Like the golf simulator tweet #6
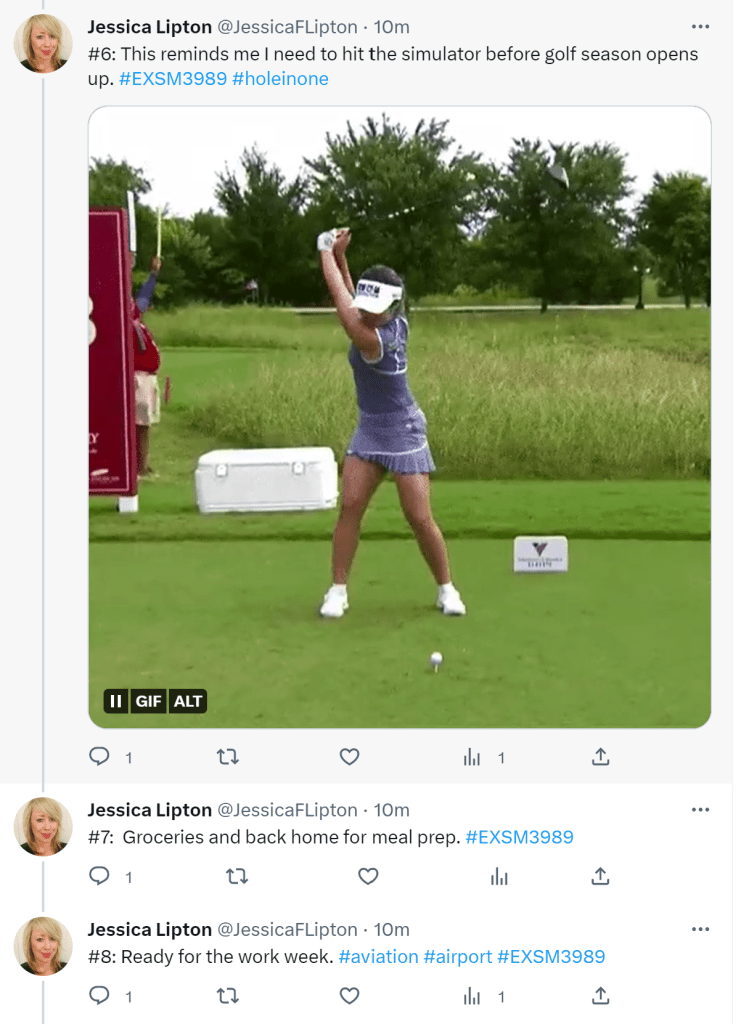The image size is (741, 1024). tap(349, 757)
